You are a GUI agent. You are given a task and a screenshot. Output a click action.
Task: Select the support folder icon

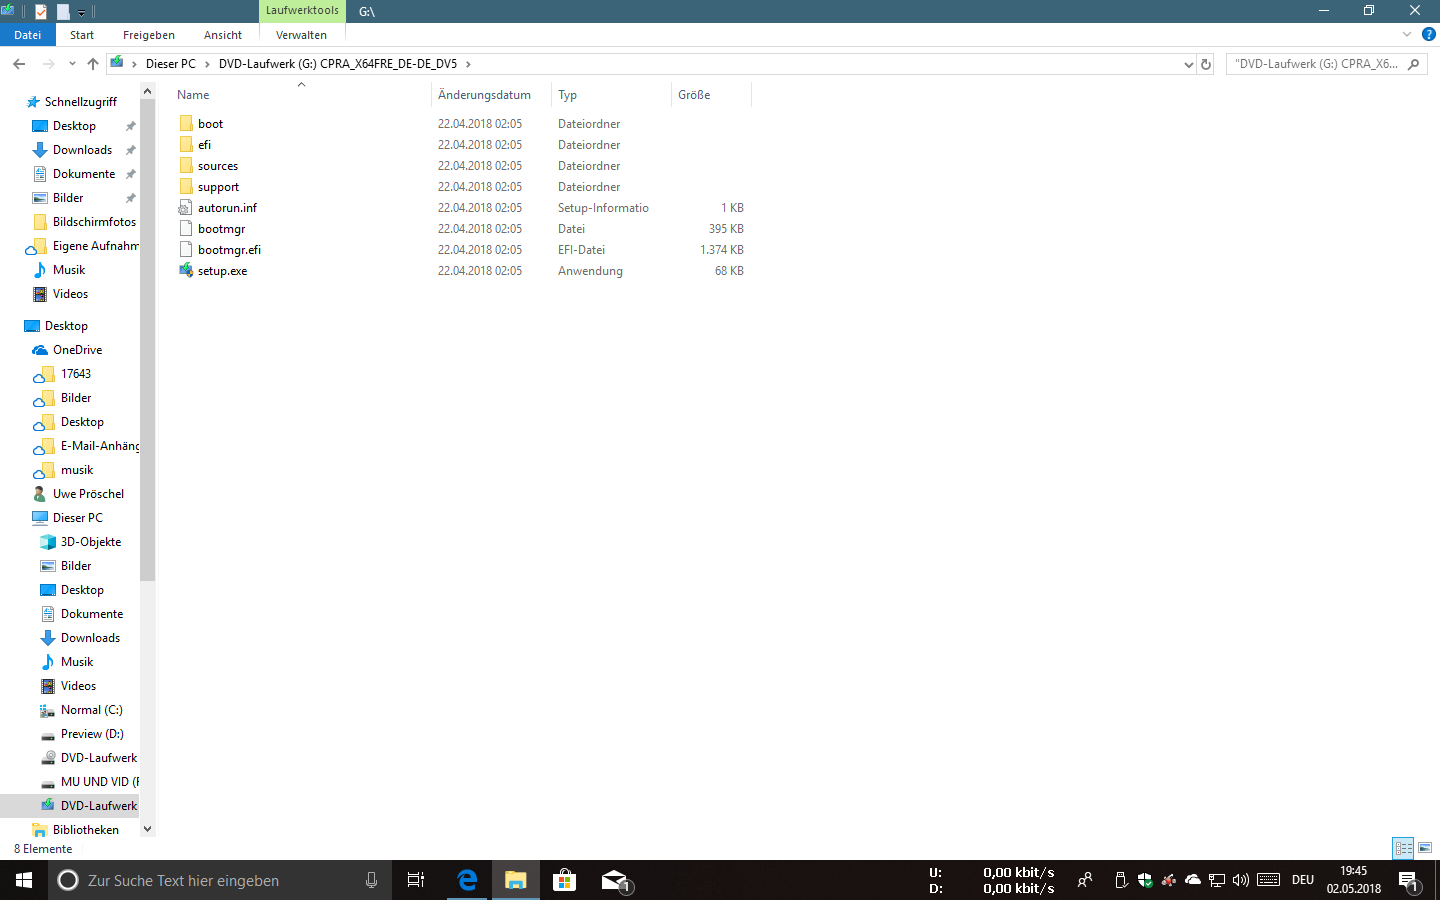(186, 187)
